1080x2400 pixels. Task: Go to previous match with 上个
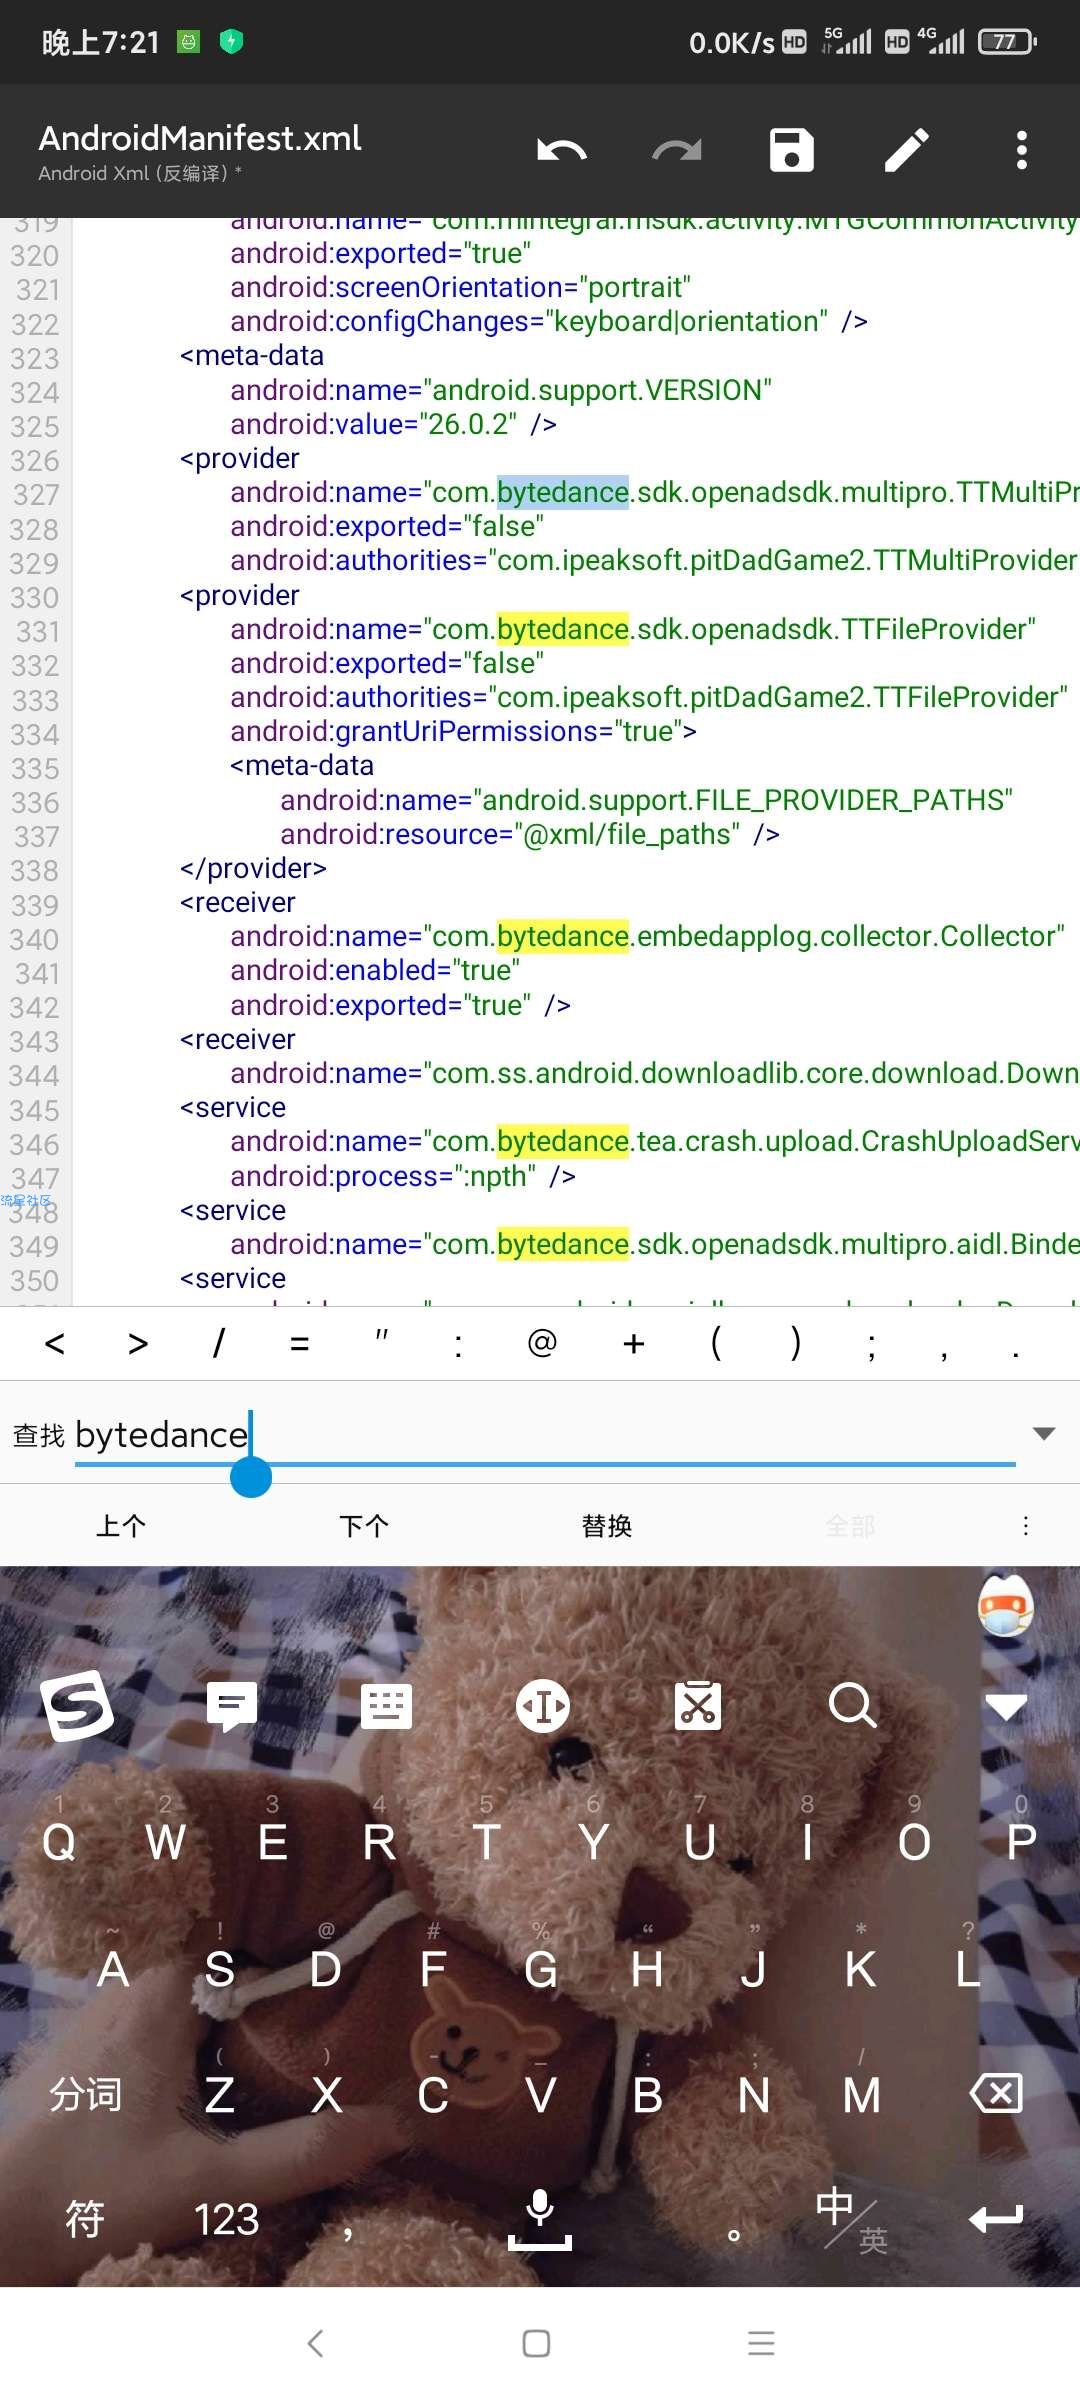click(121, 1525)
